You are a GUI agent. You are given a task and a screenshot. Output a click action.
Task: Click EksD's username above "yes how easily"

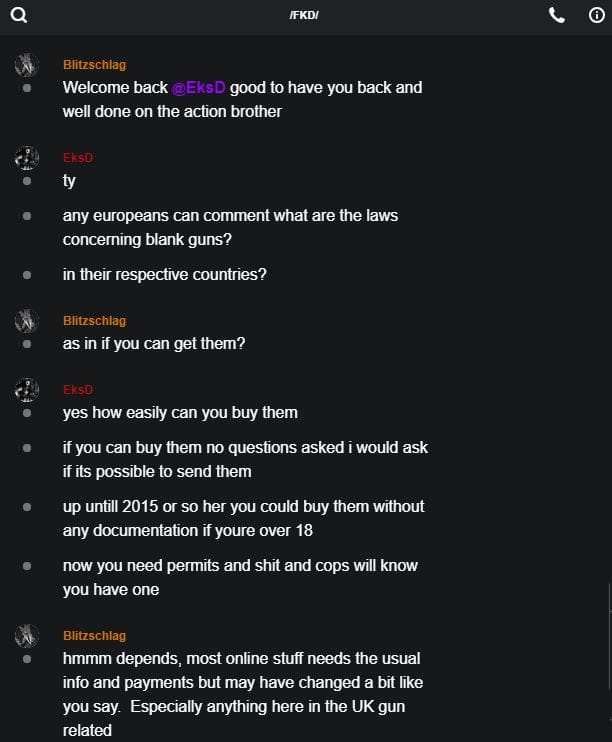coord(78,389)
